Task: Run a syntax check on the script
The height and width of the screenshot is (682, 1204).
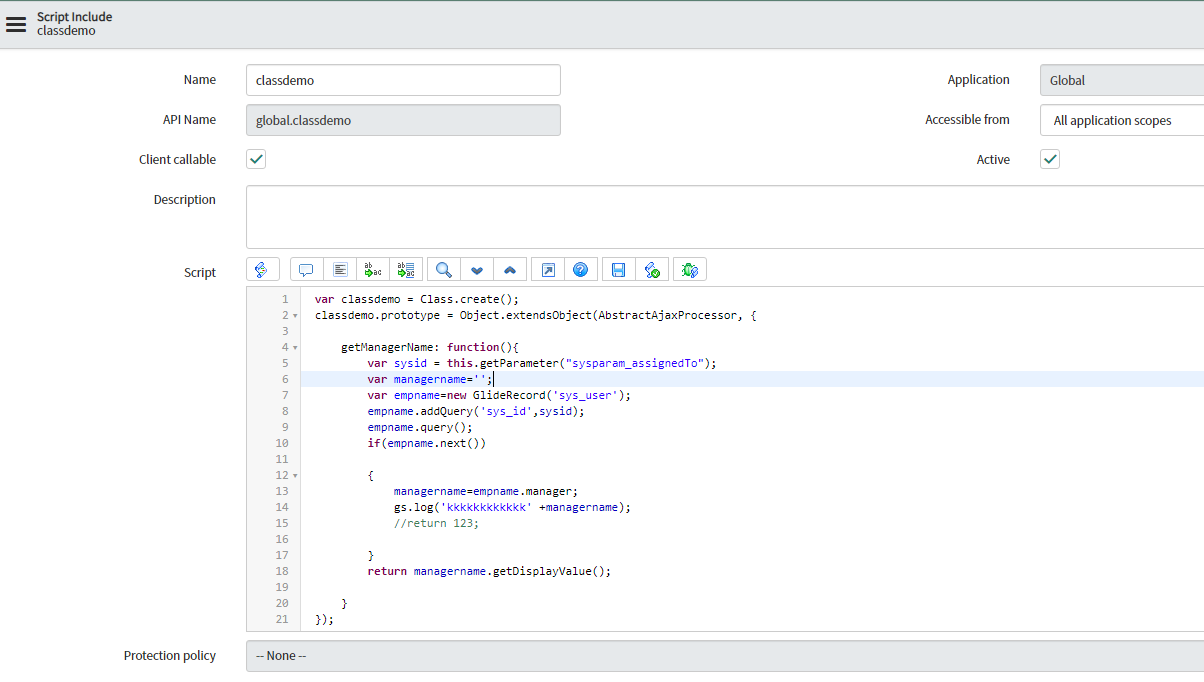Action: [651, 269]
